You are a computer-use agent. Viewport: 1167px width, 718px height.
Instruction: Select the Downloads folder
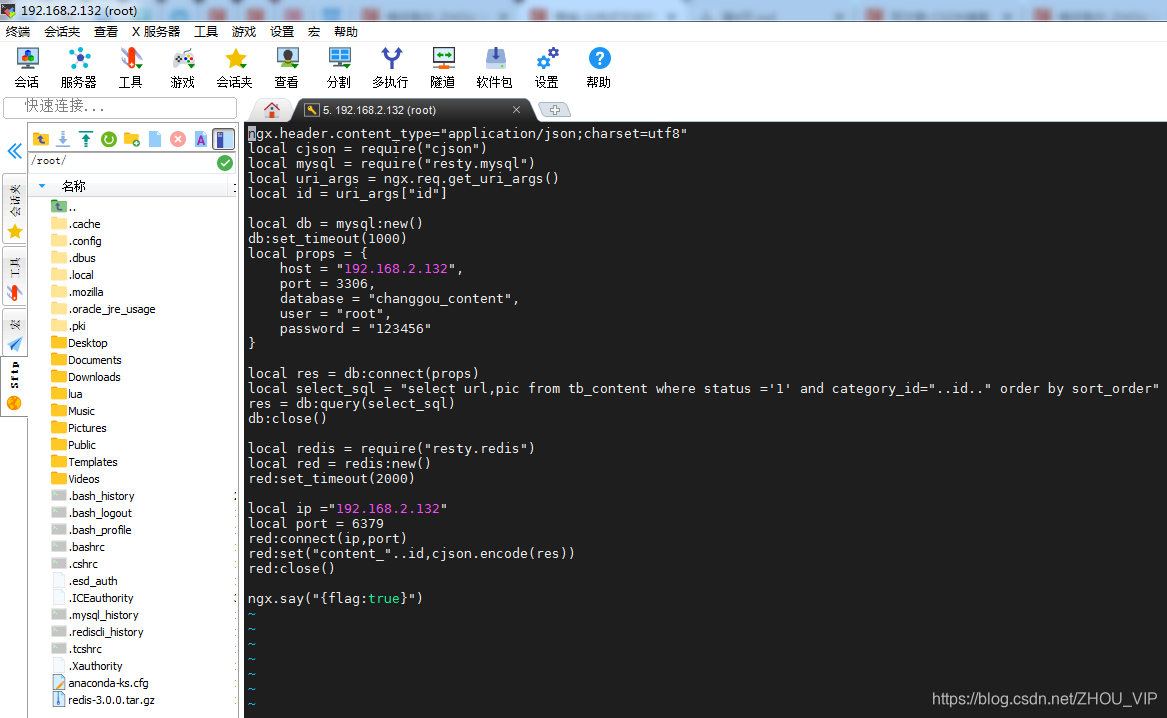86,377
